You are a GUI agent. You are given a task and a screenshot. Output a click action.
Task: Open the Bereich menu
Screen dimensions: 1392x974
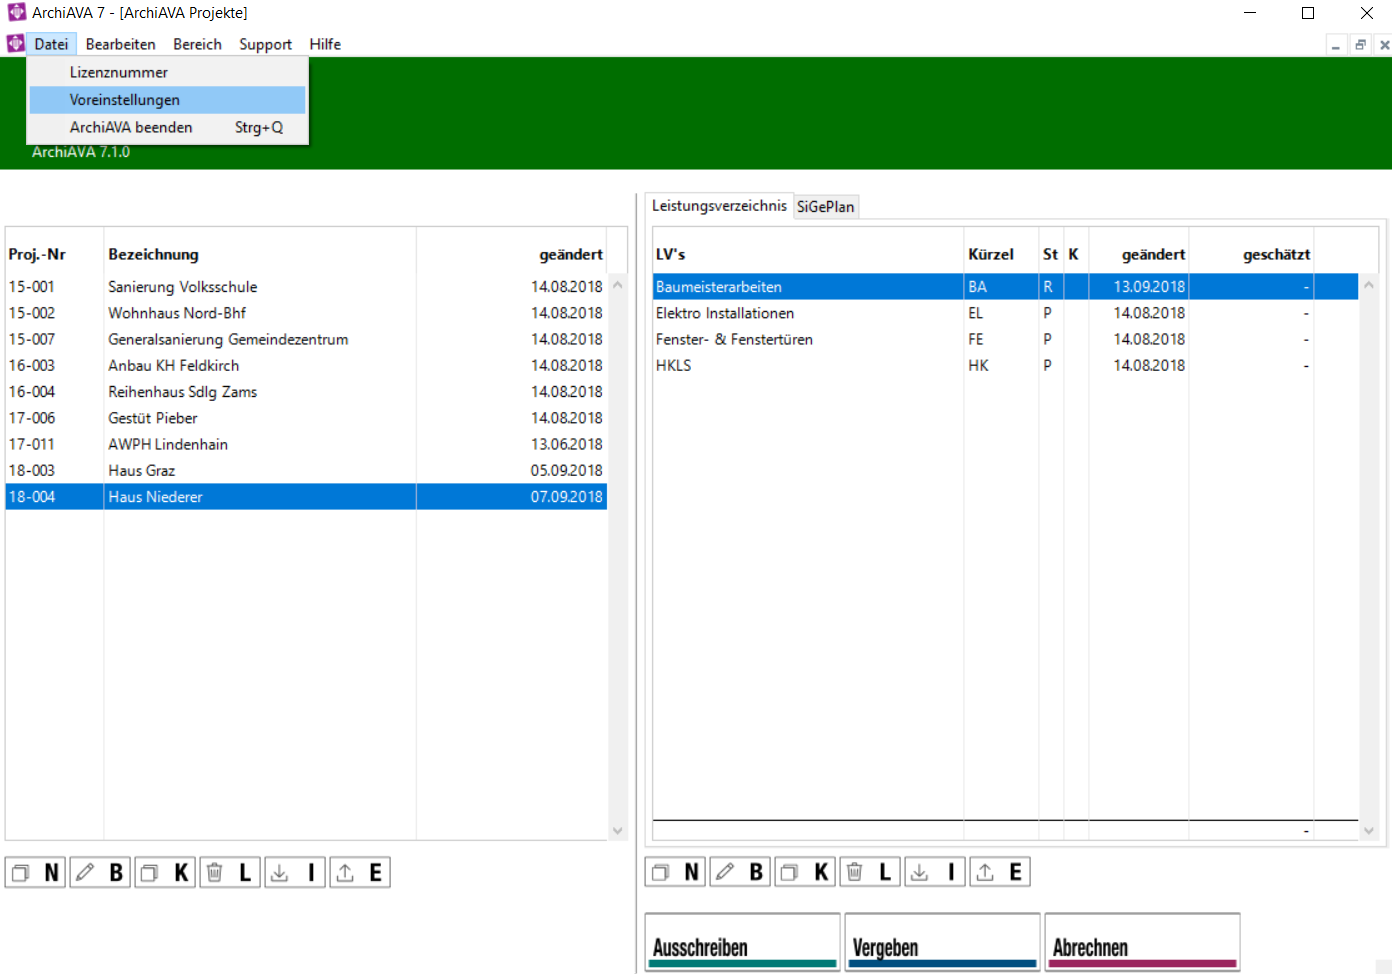coord(197,44)
